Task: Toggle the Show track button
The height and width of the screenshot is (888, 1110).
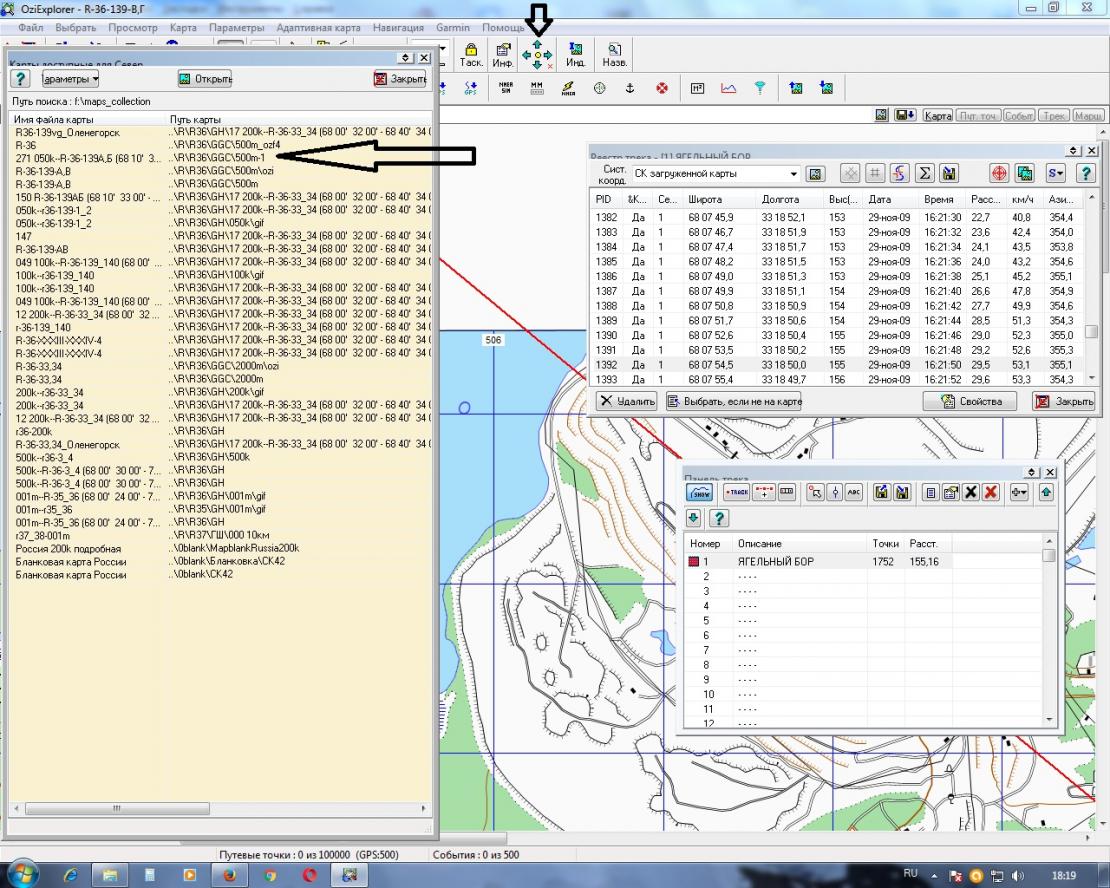Action: coord(699,492)
